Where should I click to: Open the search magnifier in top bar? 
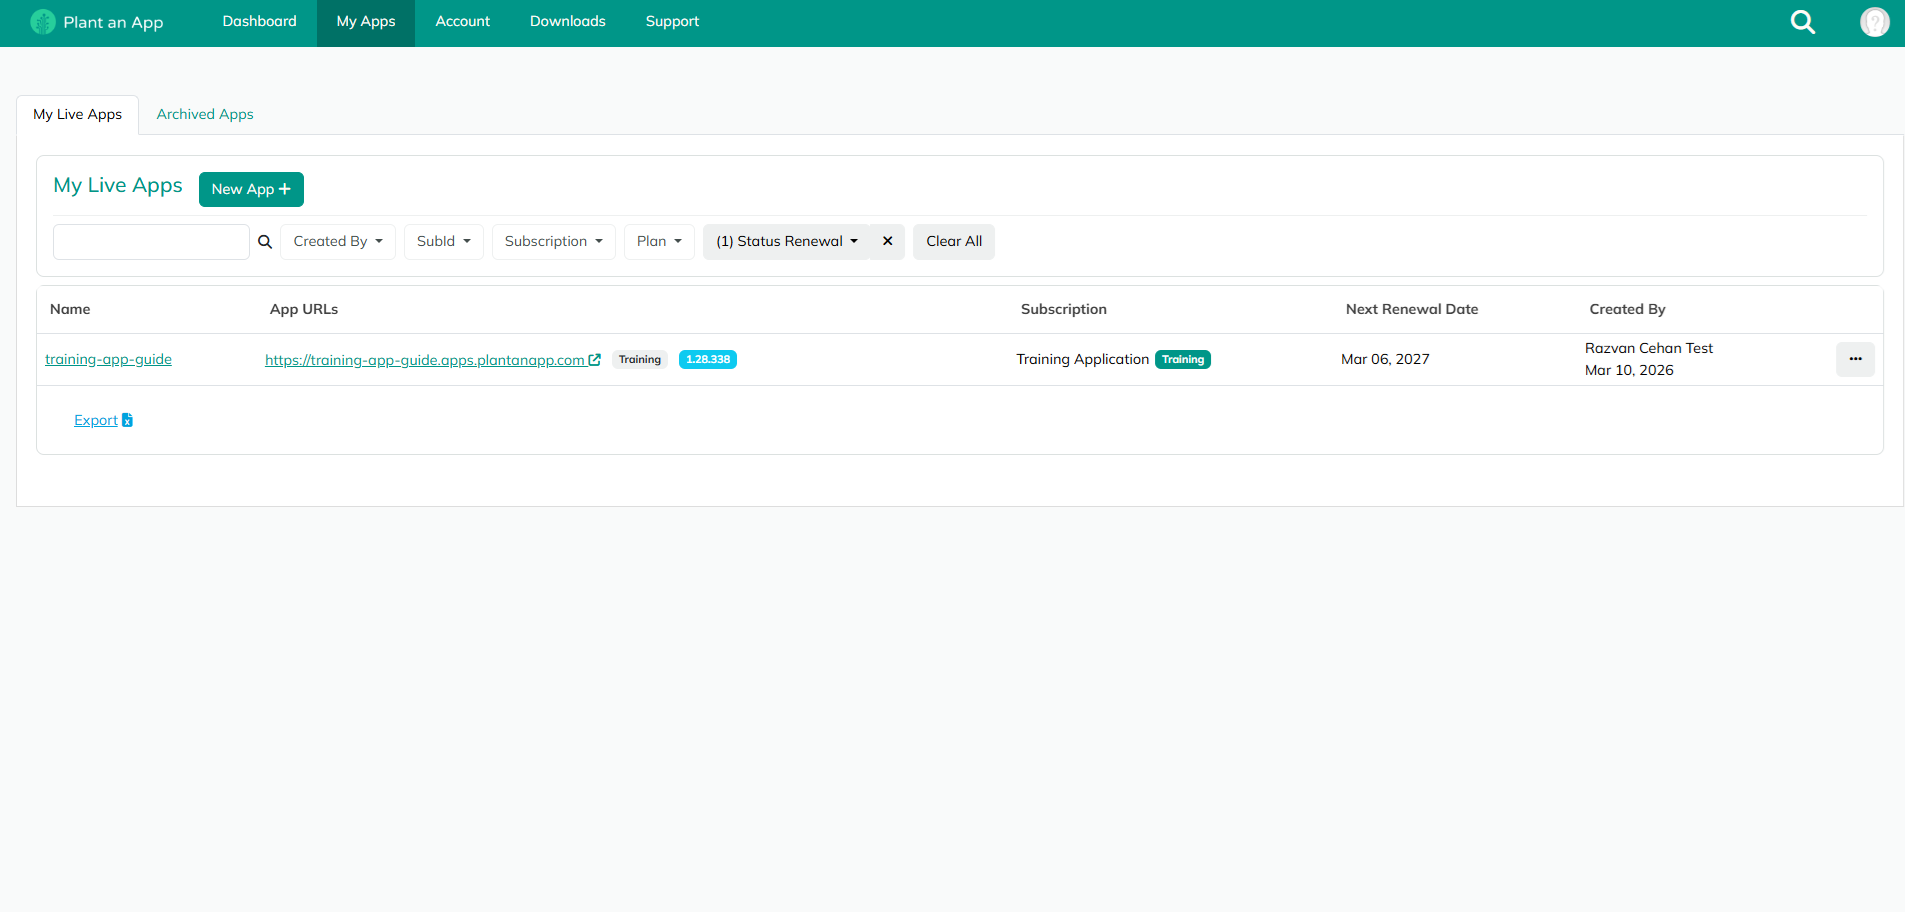[x=1802, y=22]
